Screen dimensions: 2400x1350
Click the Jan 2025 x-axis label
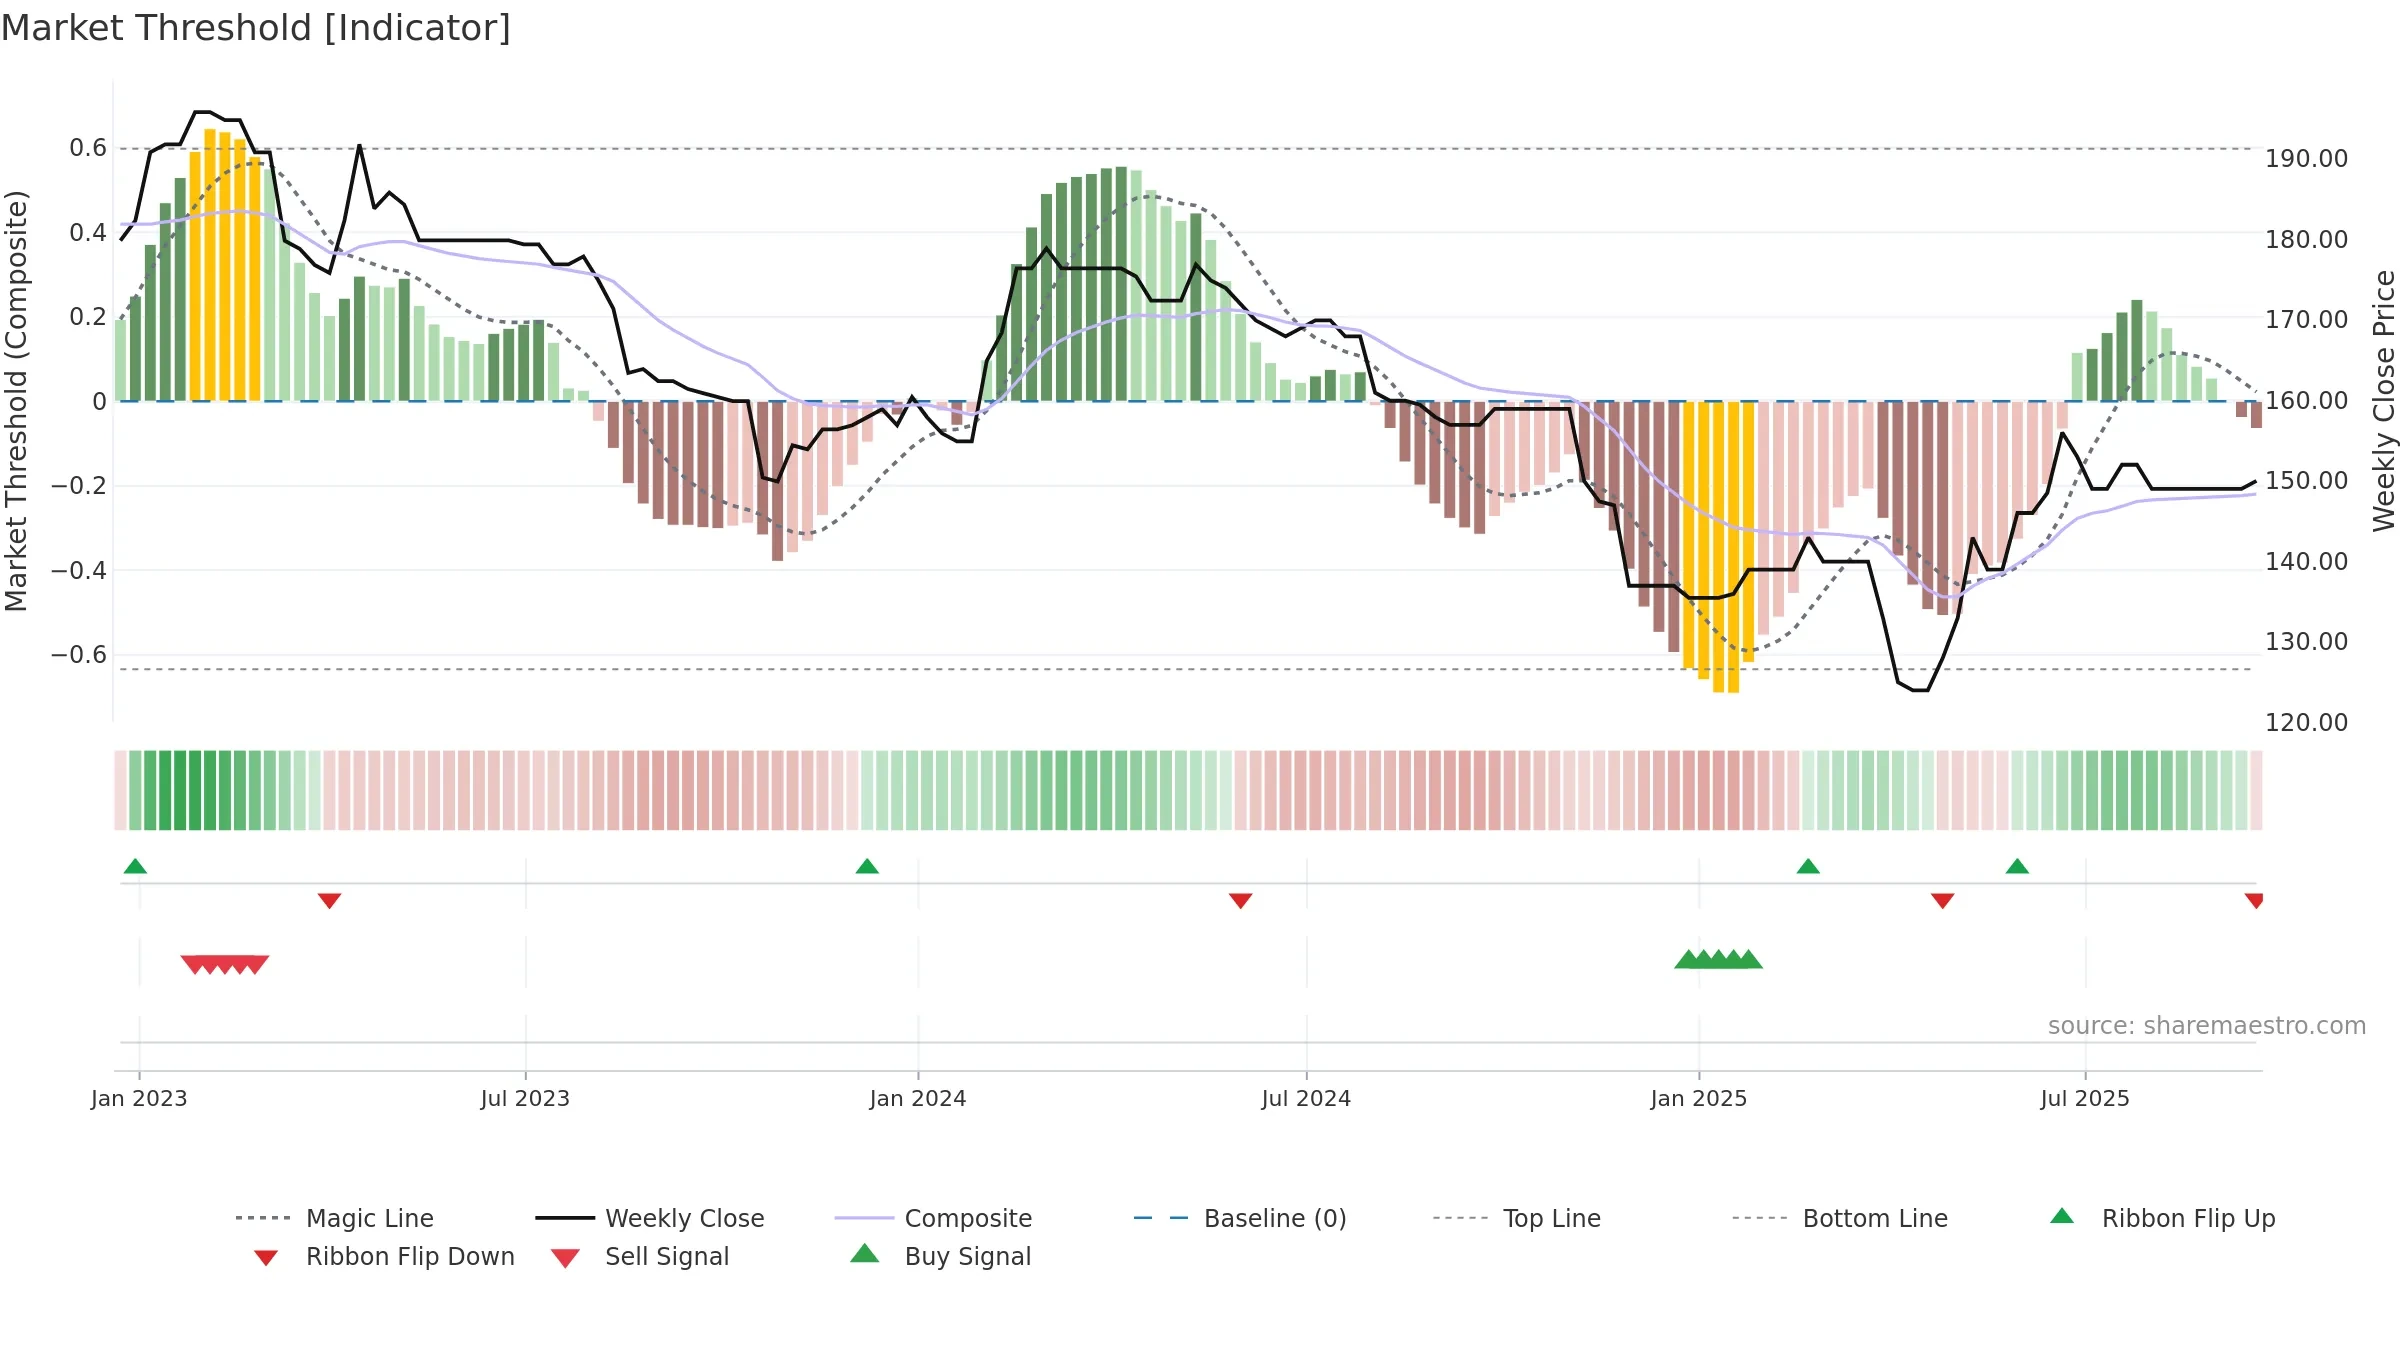tap(1699, 1098)
